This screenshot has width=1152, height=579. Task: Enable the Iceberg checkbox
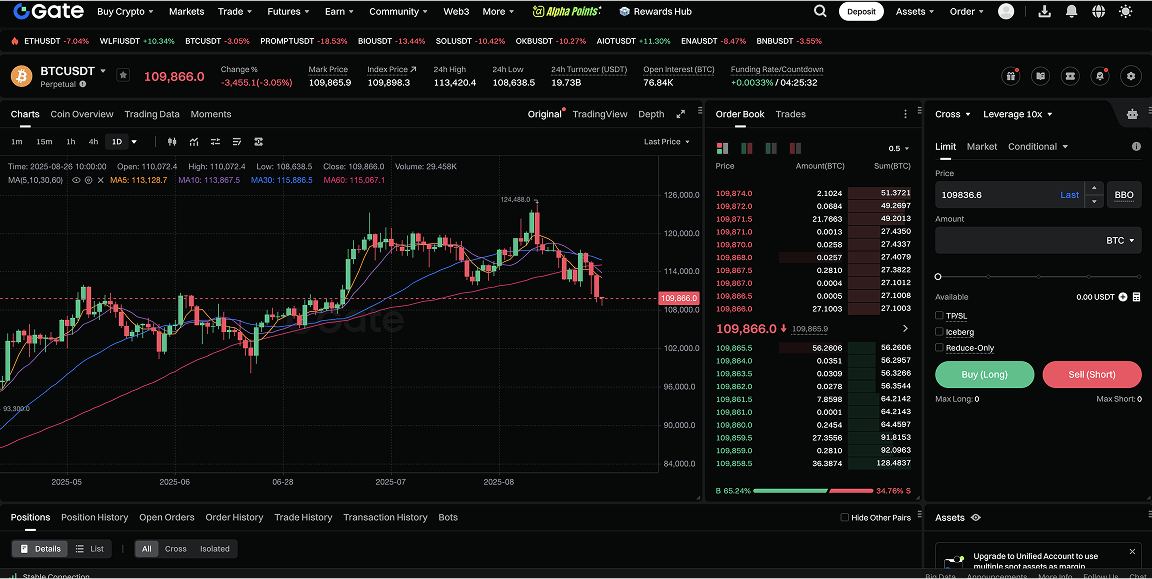939,331
